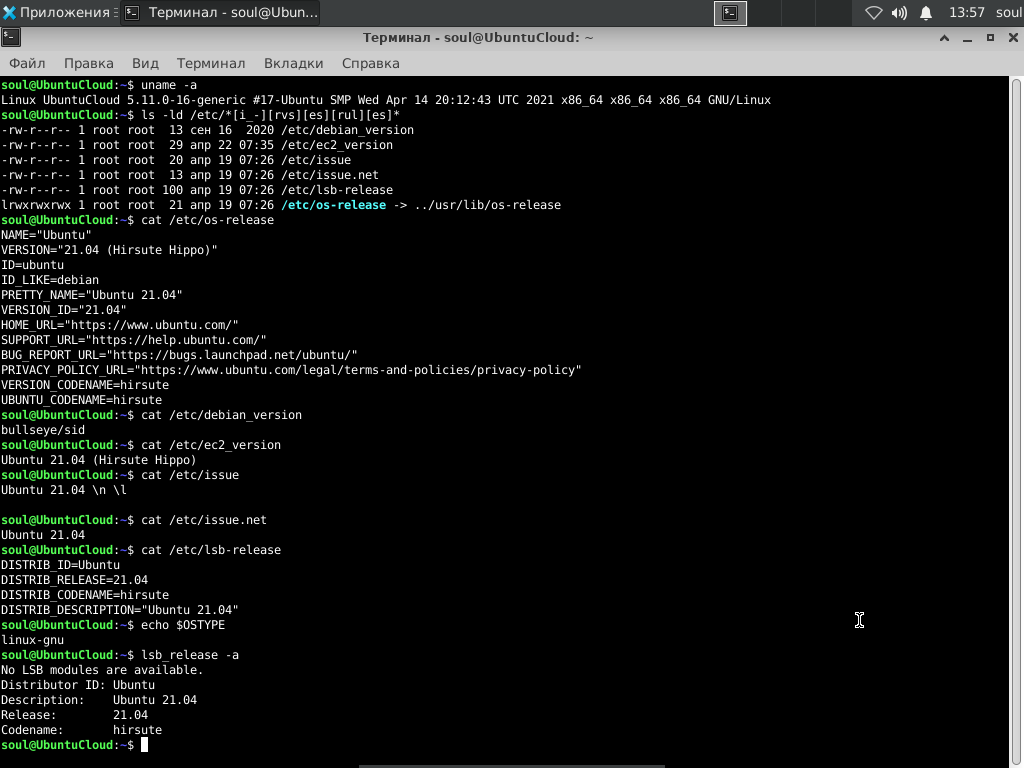Click the linux-gnu output text

click(33, 640)
